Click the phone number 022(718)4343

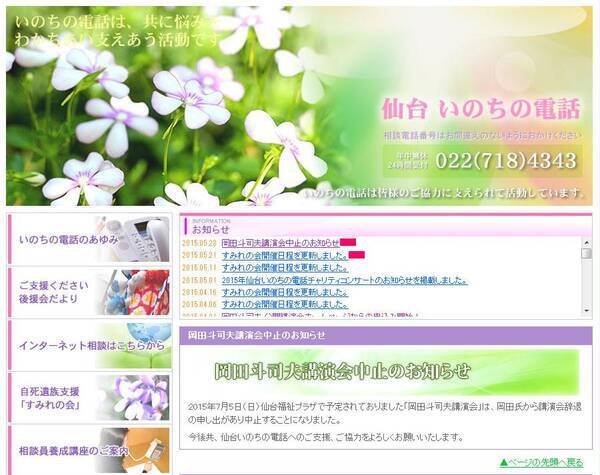(x=506, y=160)
